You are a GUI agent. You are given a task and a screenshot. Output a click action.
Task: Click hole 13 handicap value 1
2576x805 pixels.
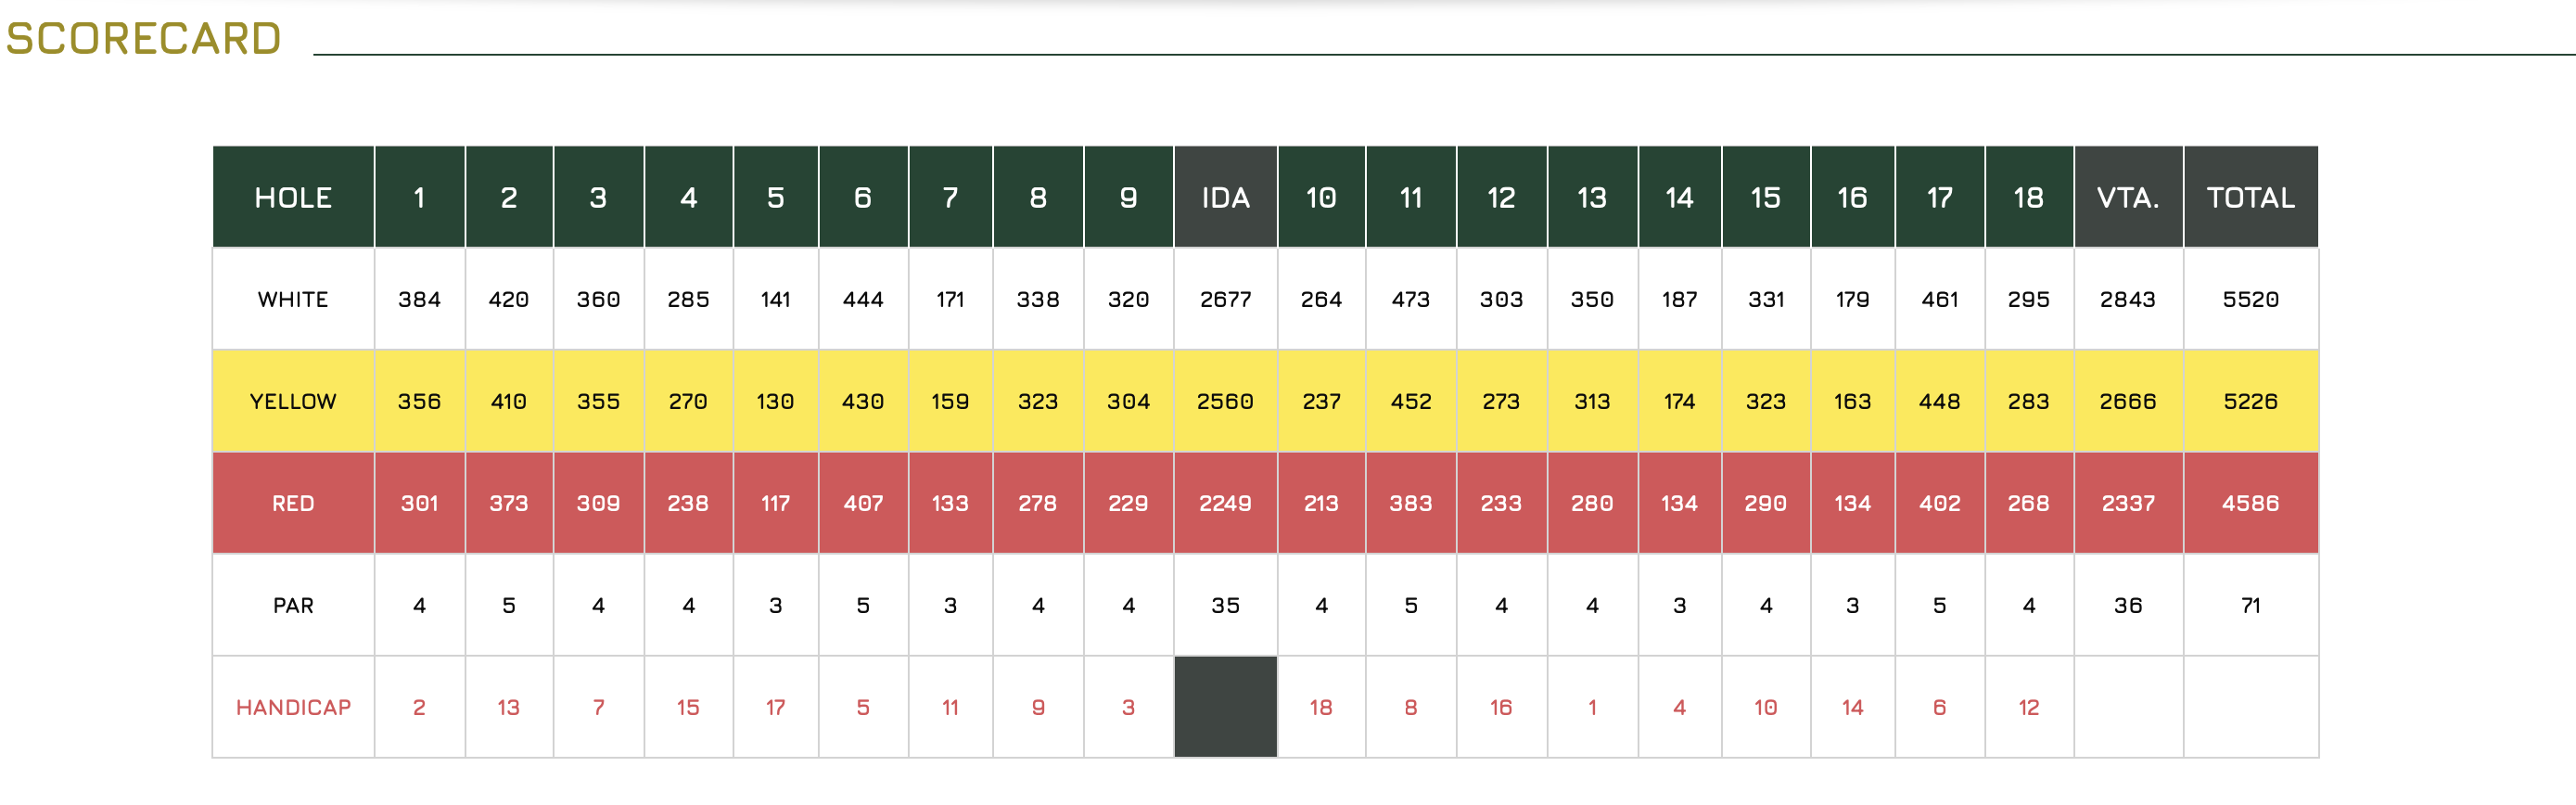(1592, 707)
